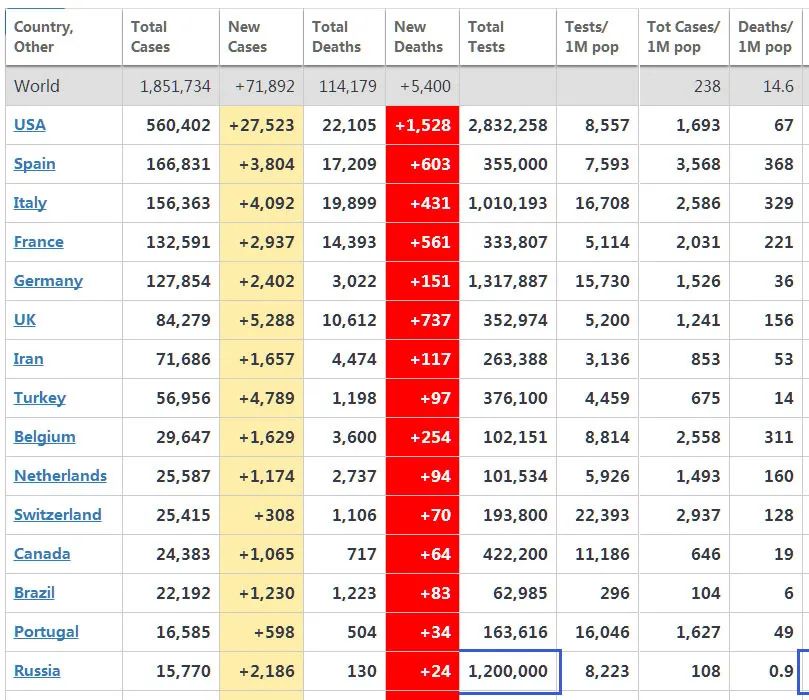Open the Italy country page link
The image size is (809, 700).
click(x=30, y=203)
